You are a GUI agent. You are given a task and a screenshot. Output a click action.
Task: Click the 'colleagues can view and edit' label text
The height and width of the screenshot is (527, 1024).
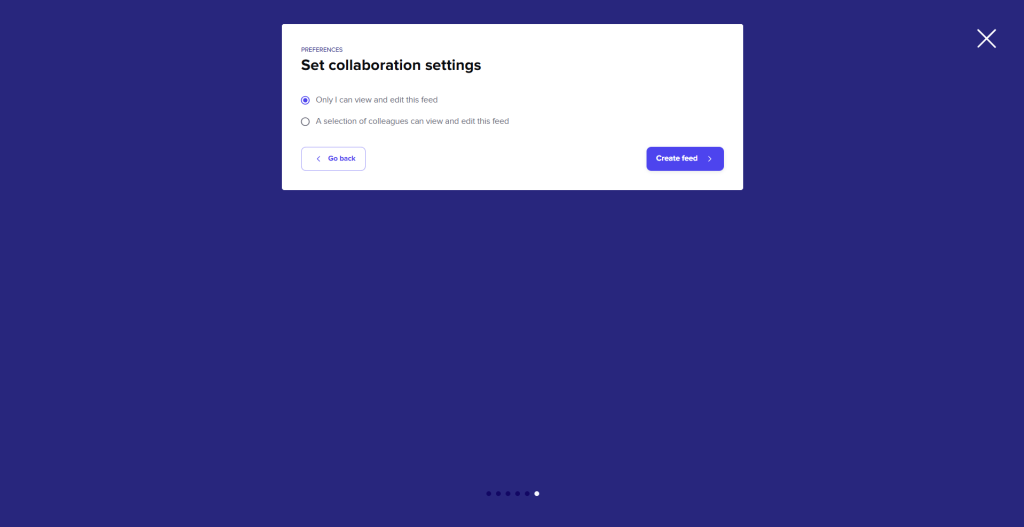[440, 122]
